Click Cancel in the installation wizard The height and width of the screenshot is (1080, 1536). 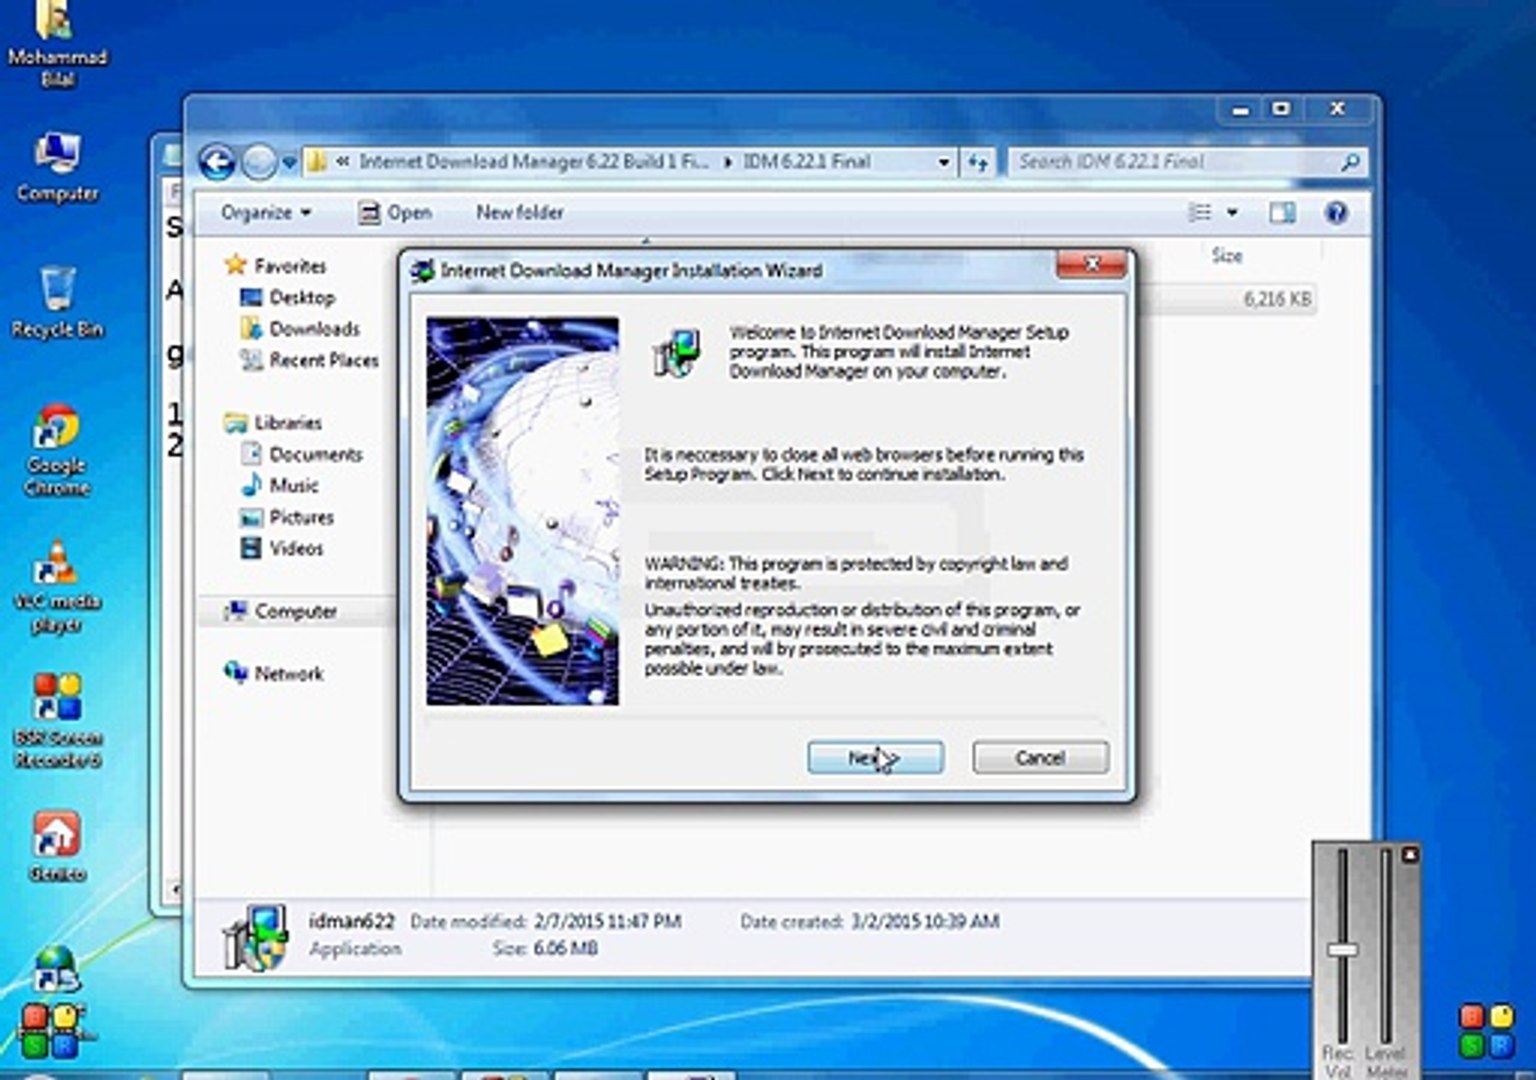1040,757
